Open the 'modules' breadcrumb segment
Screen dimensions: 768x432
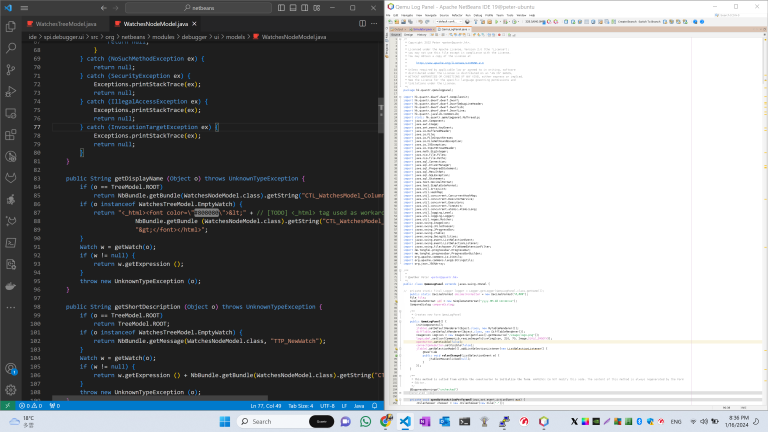coord(163,37)
